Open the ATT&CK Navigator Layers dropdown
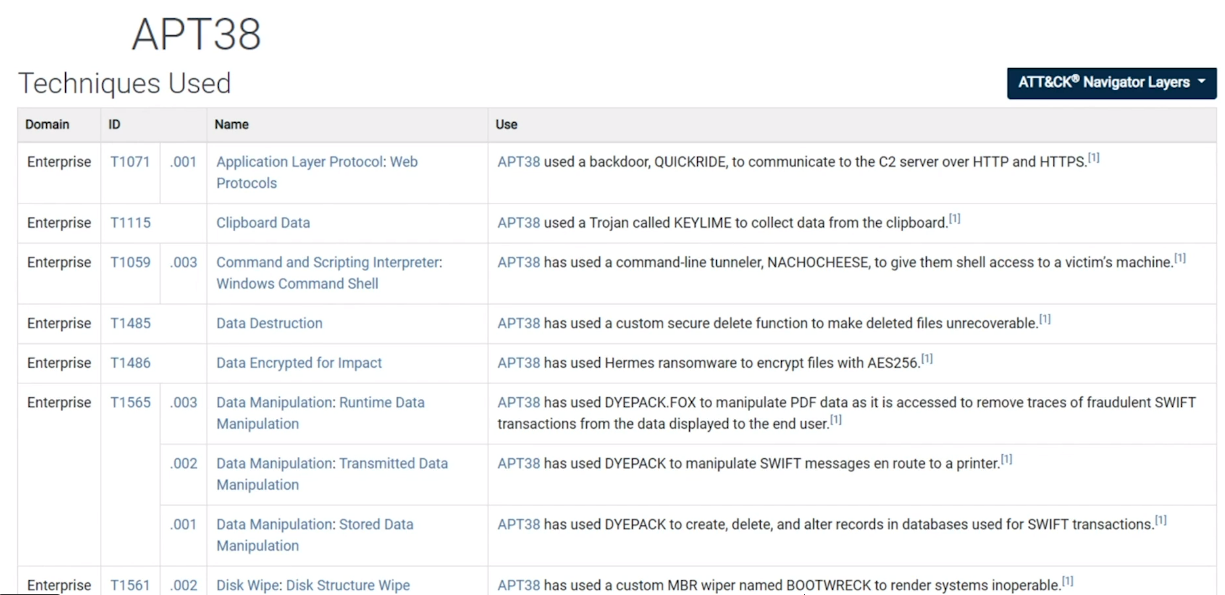The height and width of the screenshot is (595, 1225). coord(1111,83)
